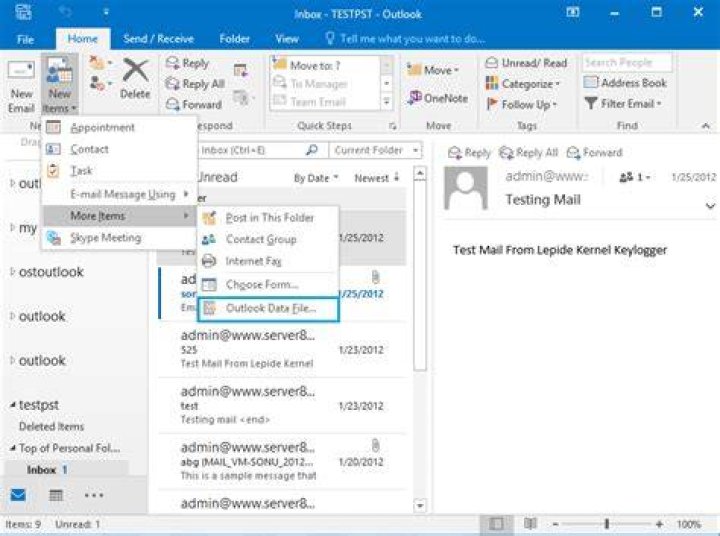
Task: Select Outlook Data File... menu item
Action: click(269, 309)
